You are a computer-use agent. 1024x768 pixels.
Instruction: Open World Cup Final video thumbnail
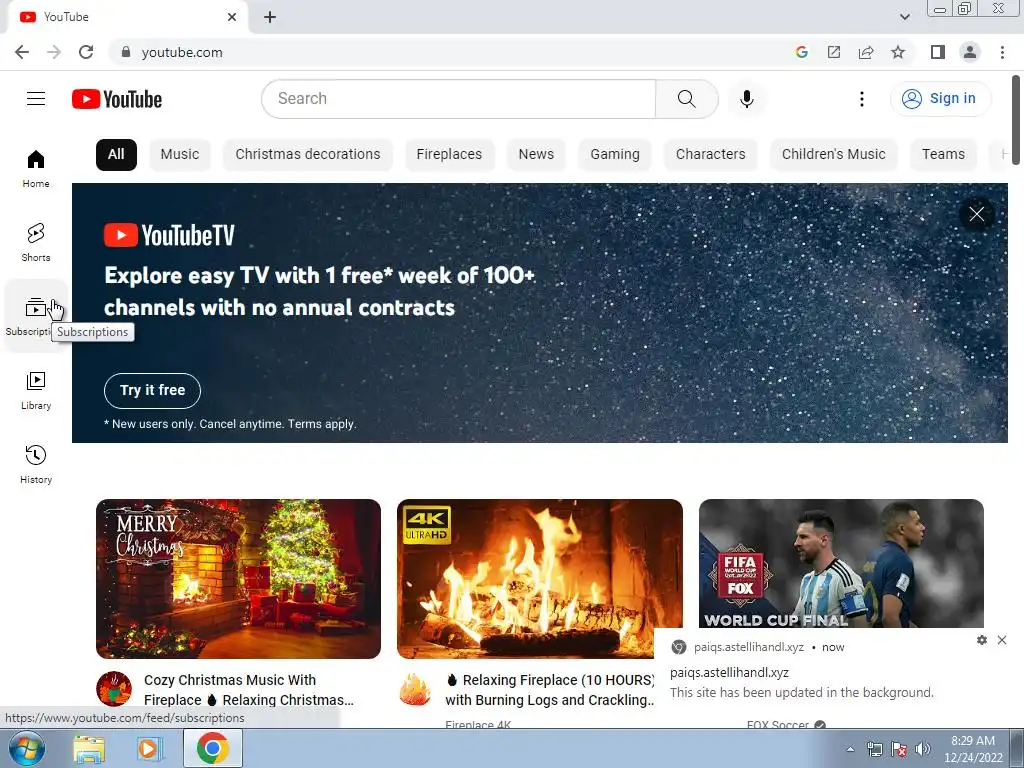(841, 564)
